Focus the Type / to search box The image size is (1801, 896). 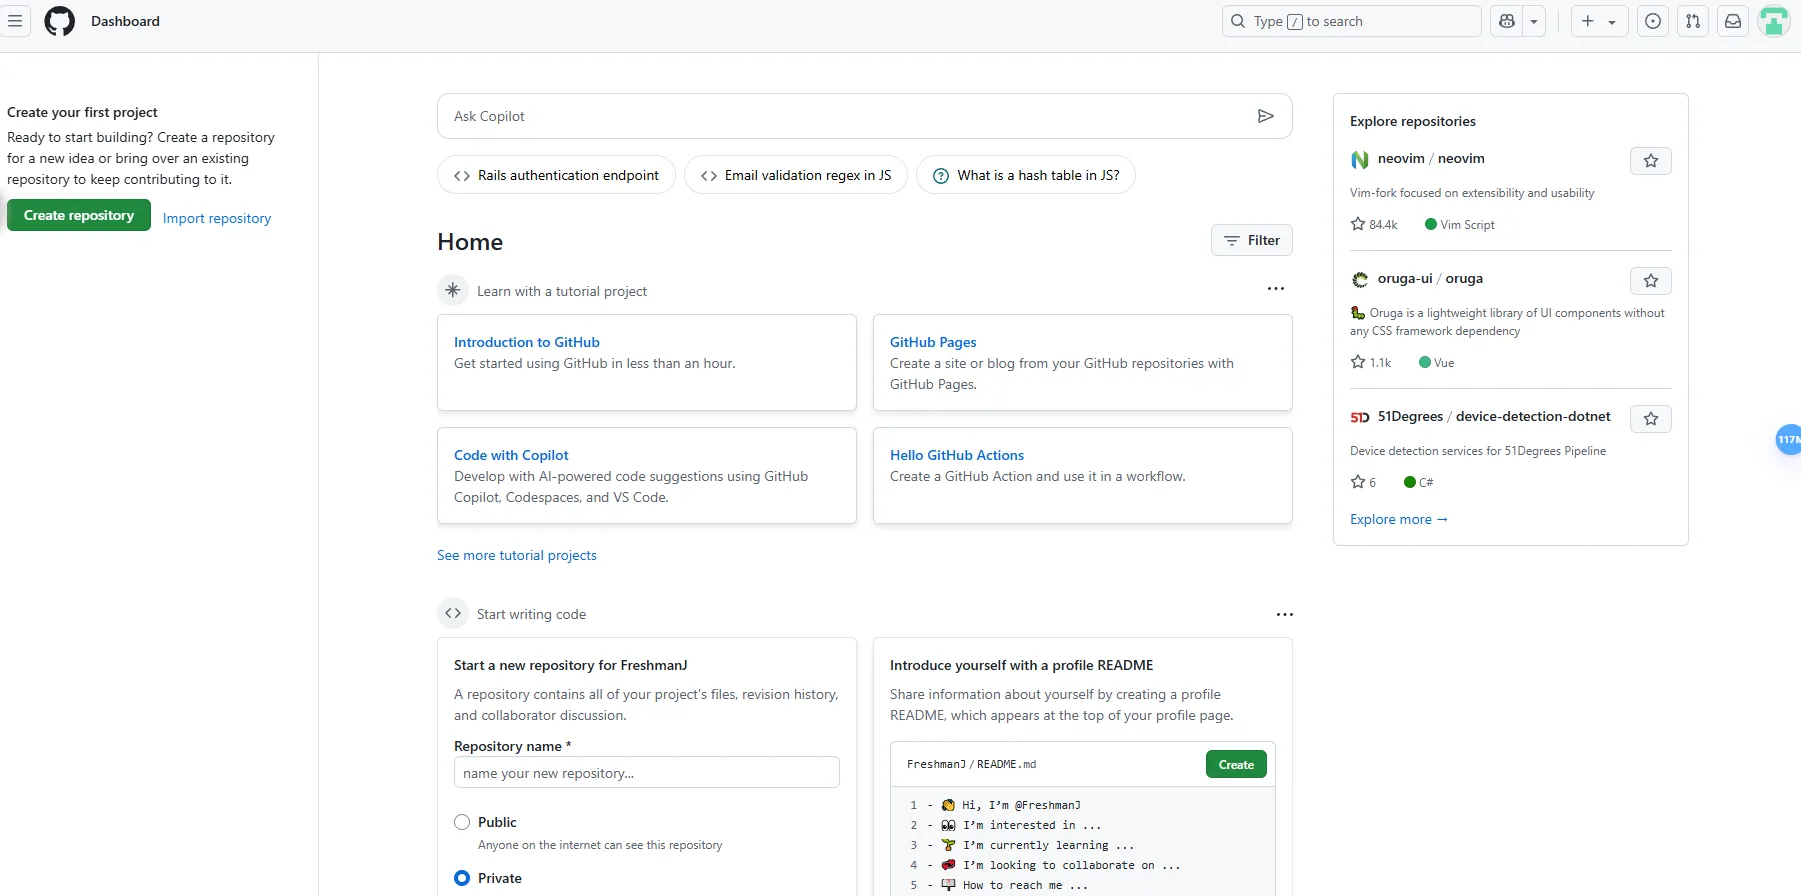coord(1351,21)
